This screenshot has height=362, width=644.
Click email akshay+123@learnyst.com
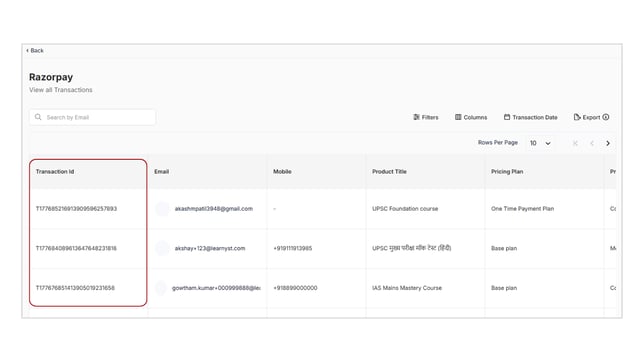click(x=210, y=248)
